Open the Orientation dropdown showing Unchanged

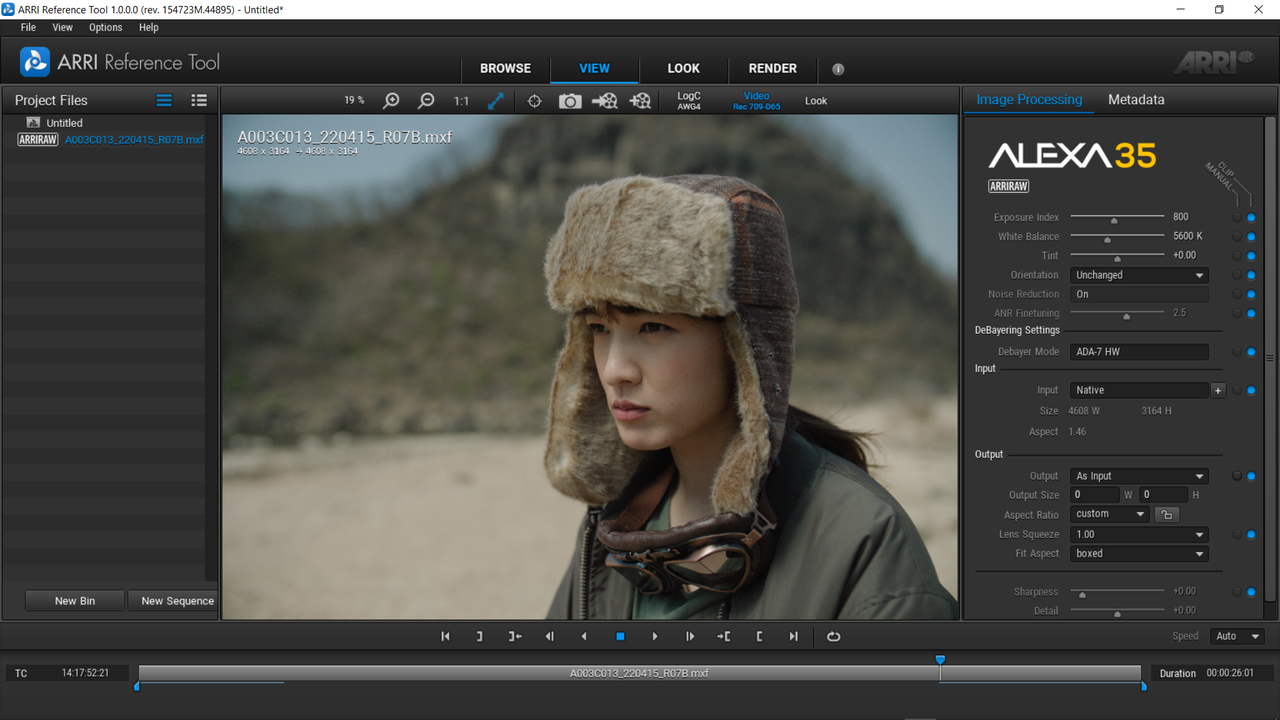1139,275
